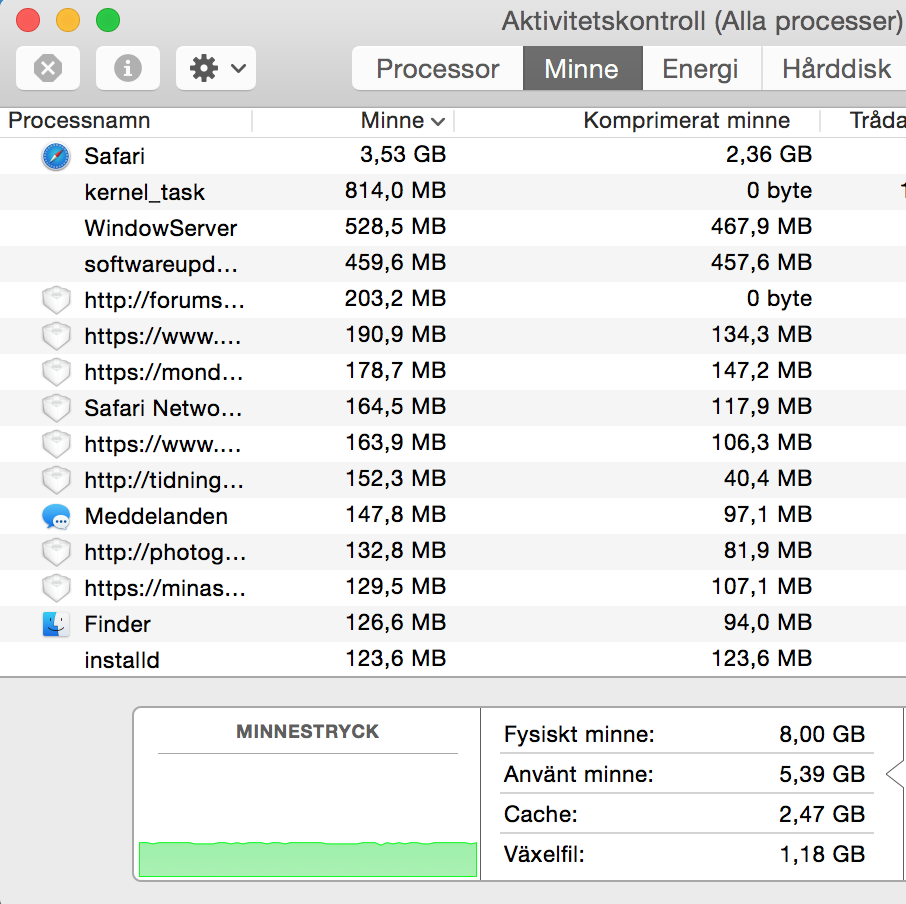Click the shield icon beside Safari Netwo…
906x904 pixels.
(x=56, y=408)
